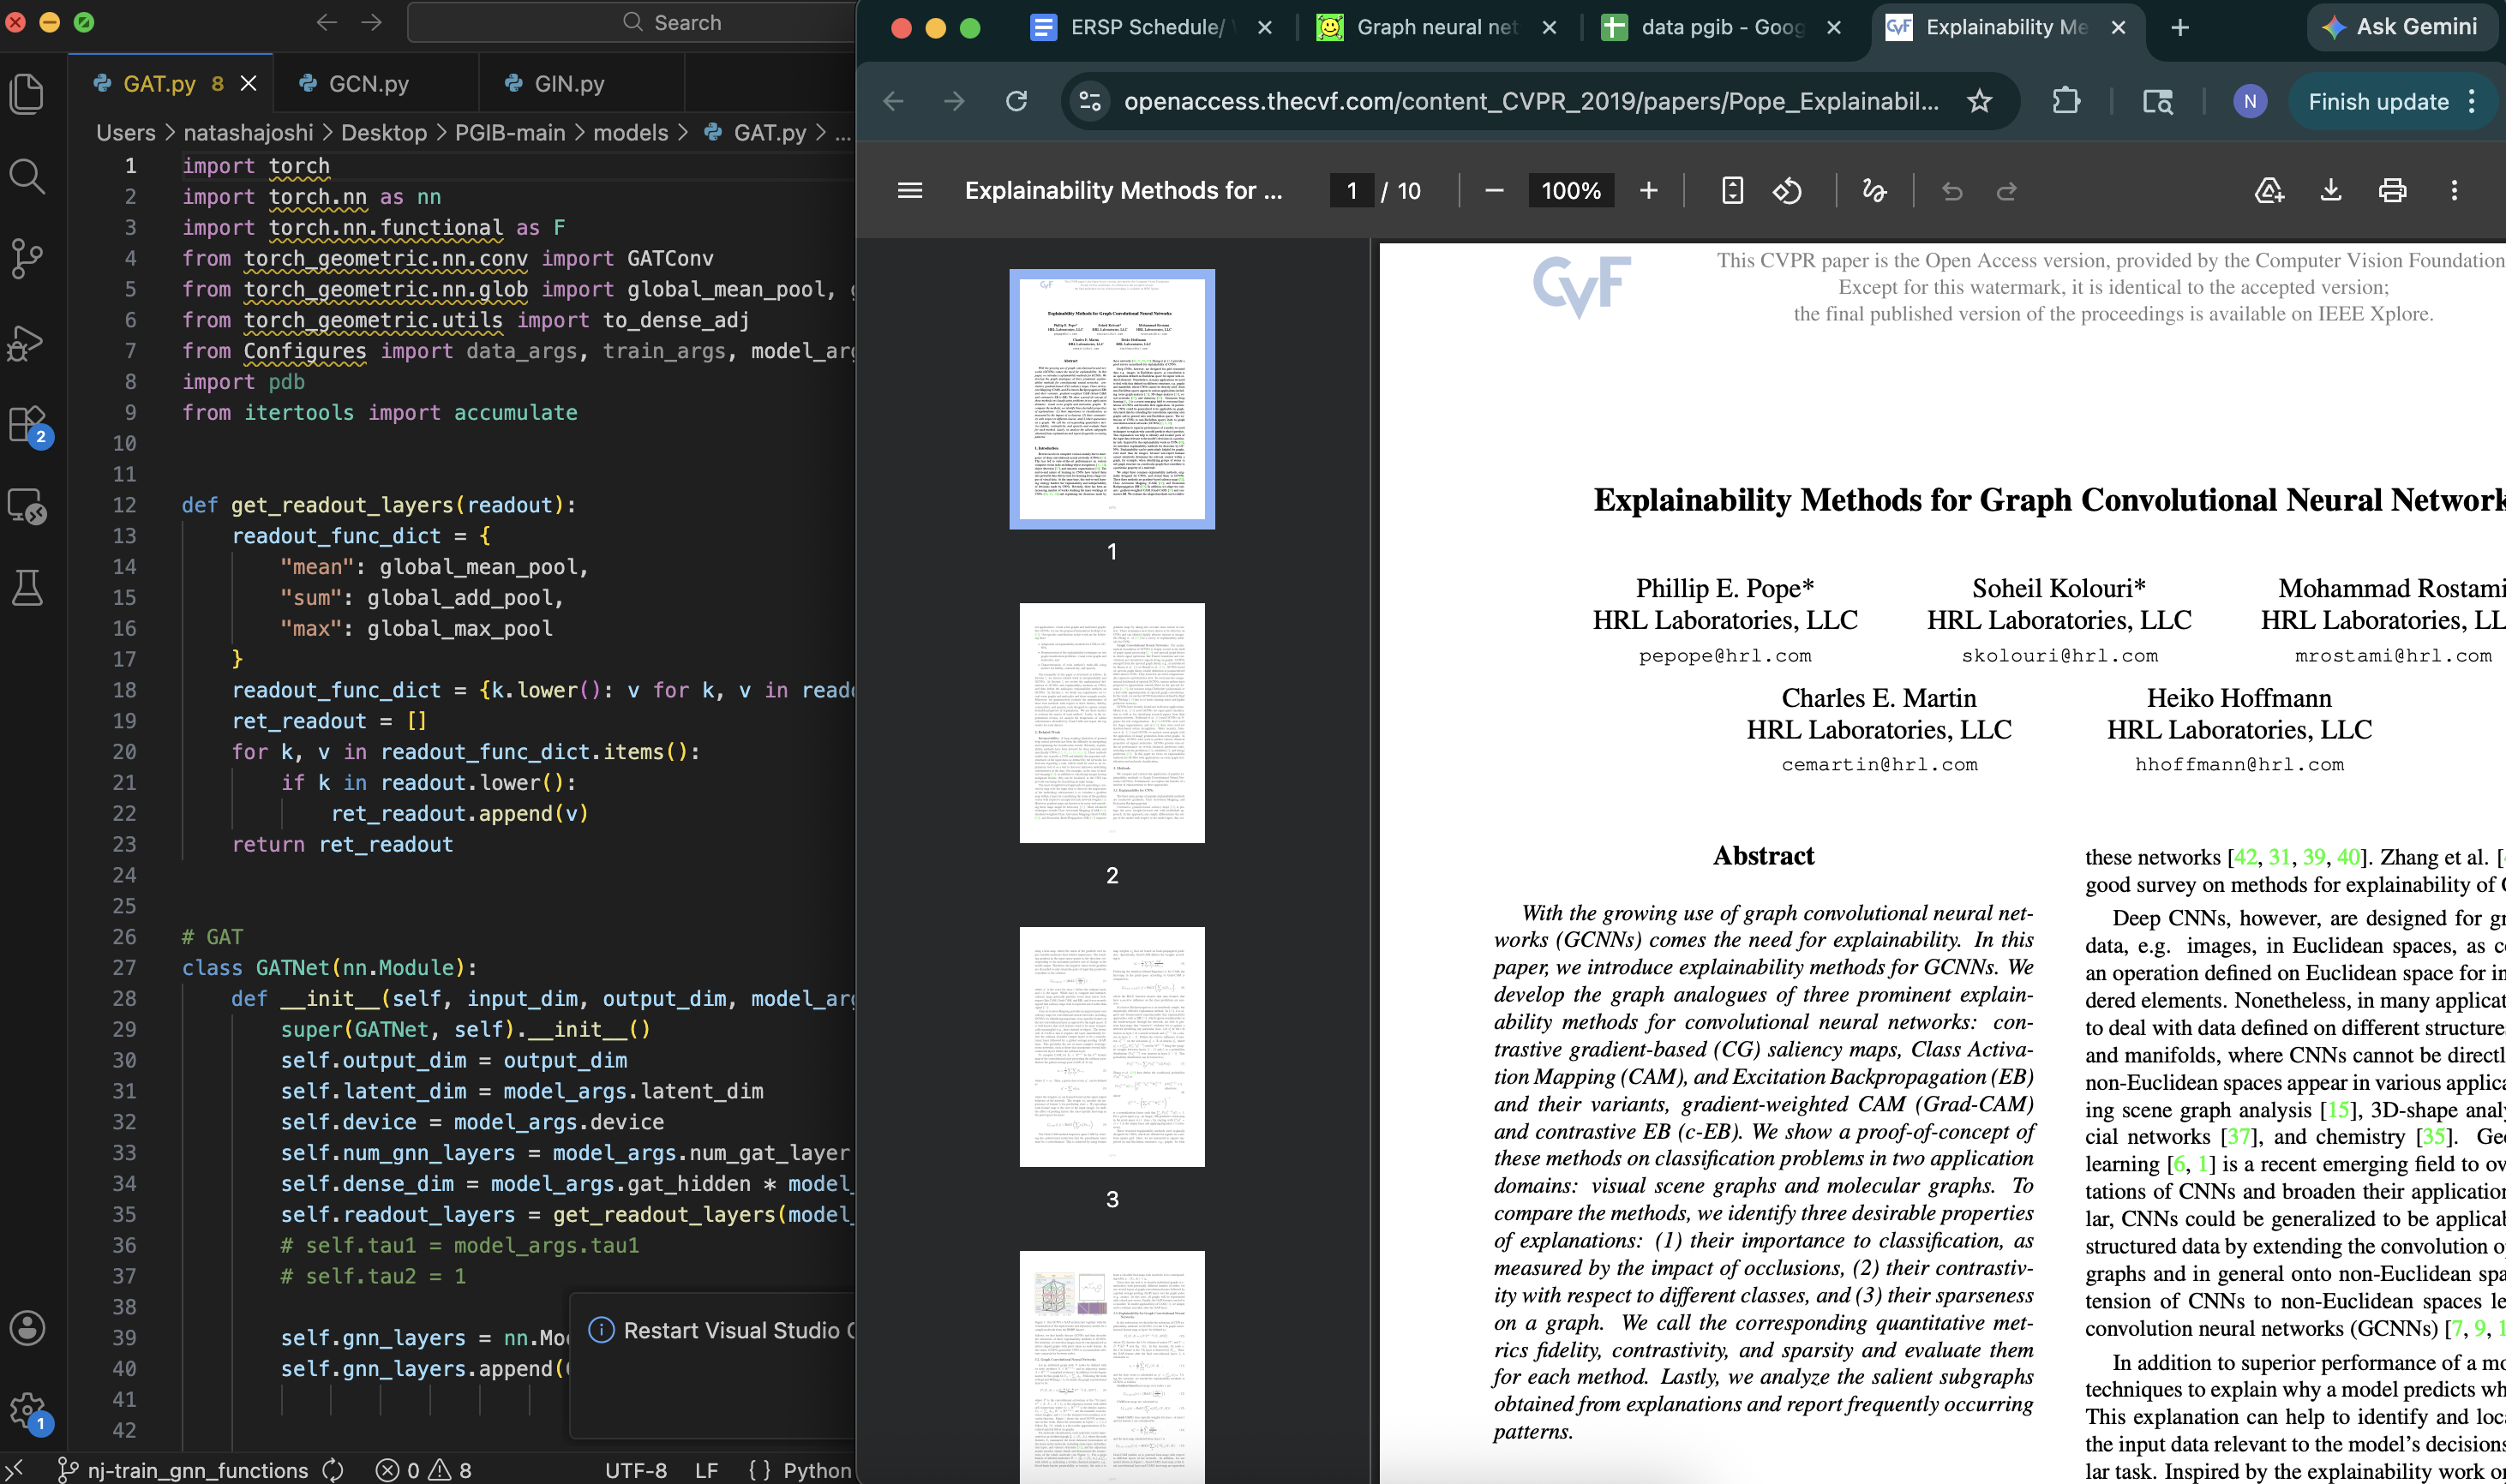Screen dimensions: 2506x1484
Task: Click the Finish update button
Action: click(x=2377, y=101)
